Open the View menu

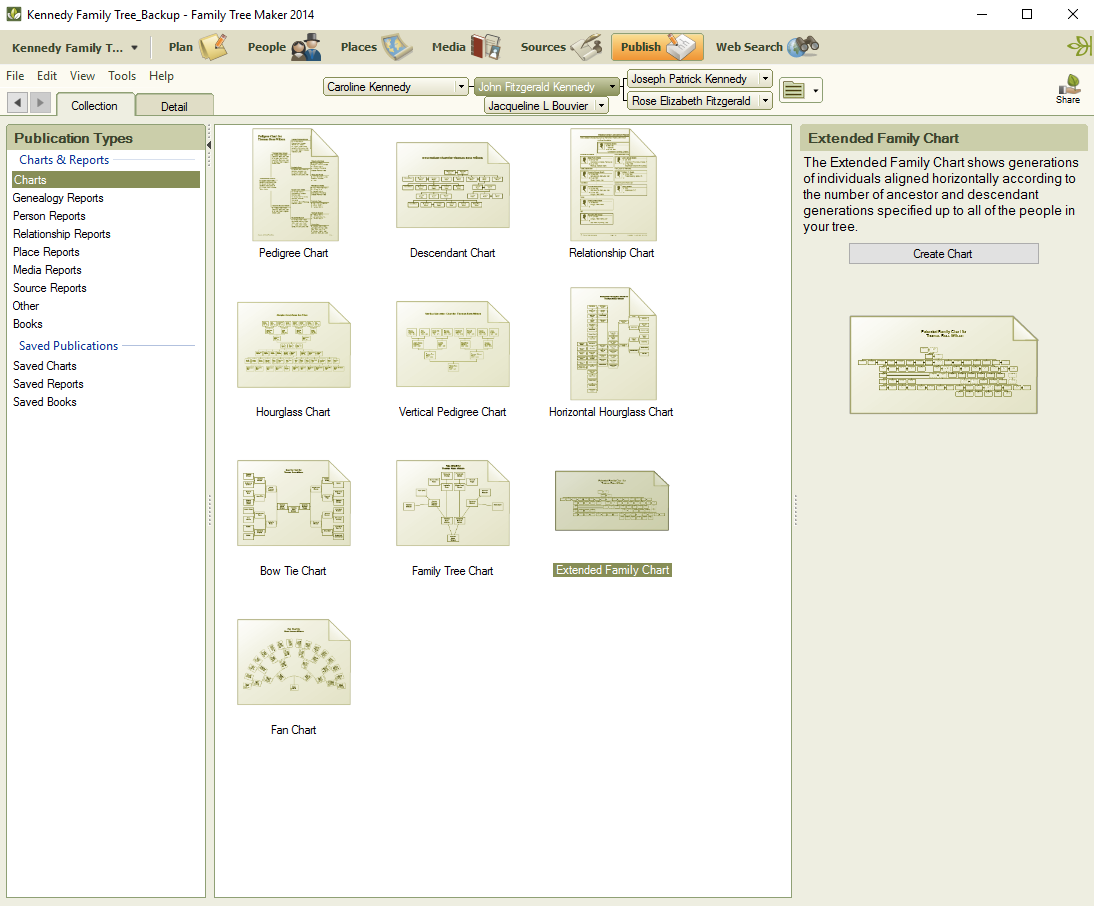(x=82, y=76)
